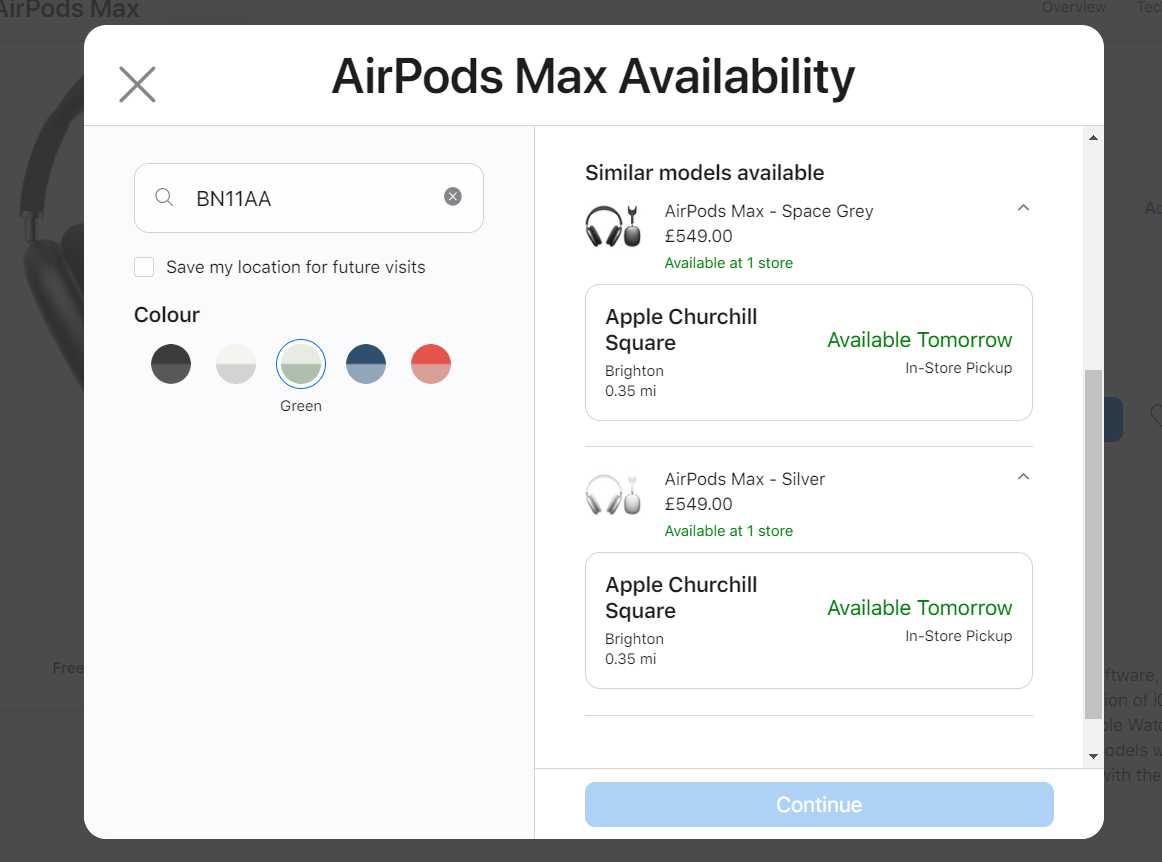Tick Save my location for future visits
1162x862 pixels.
[x=144, y=267]
